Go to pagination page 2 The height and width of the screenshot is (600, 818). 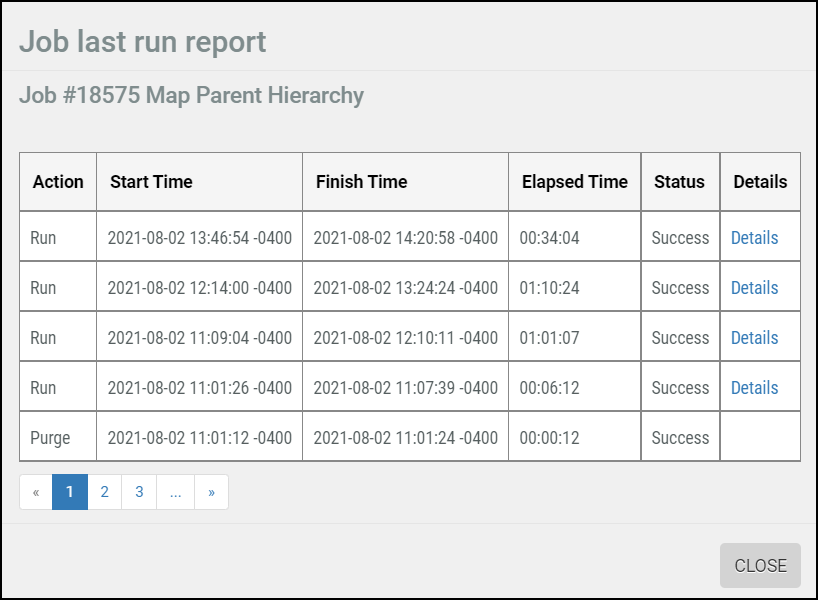click(104, 492)
